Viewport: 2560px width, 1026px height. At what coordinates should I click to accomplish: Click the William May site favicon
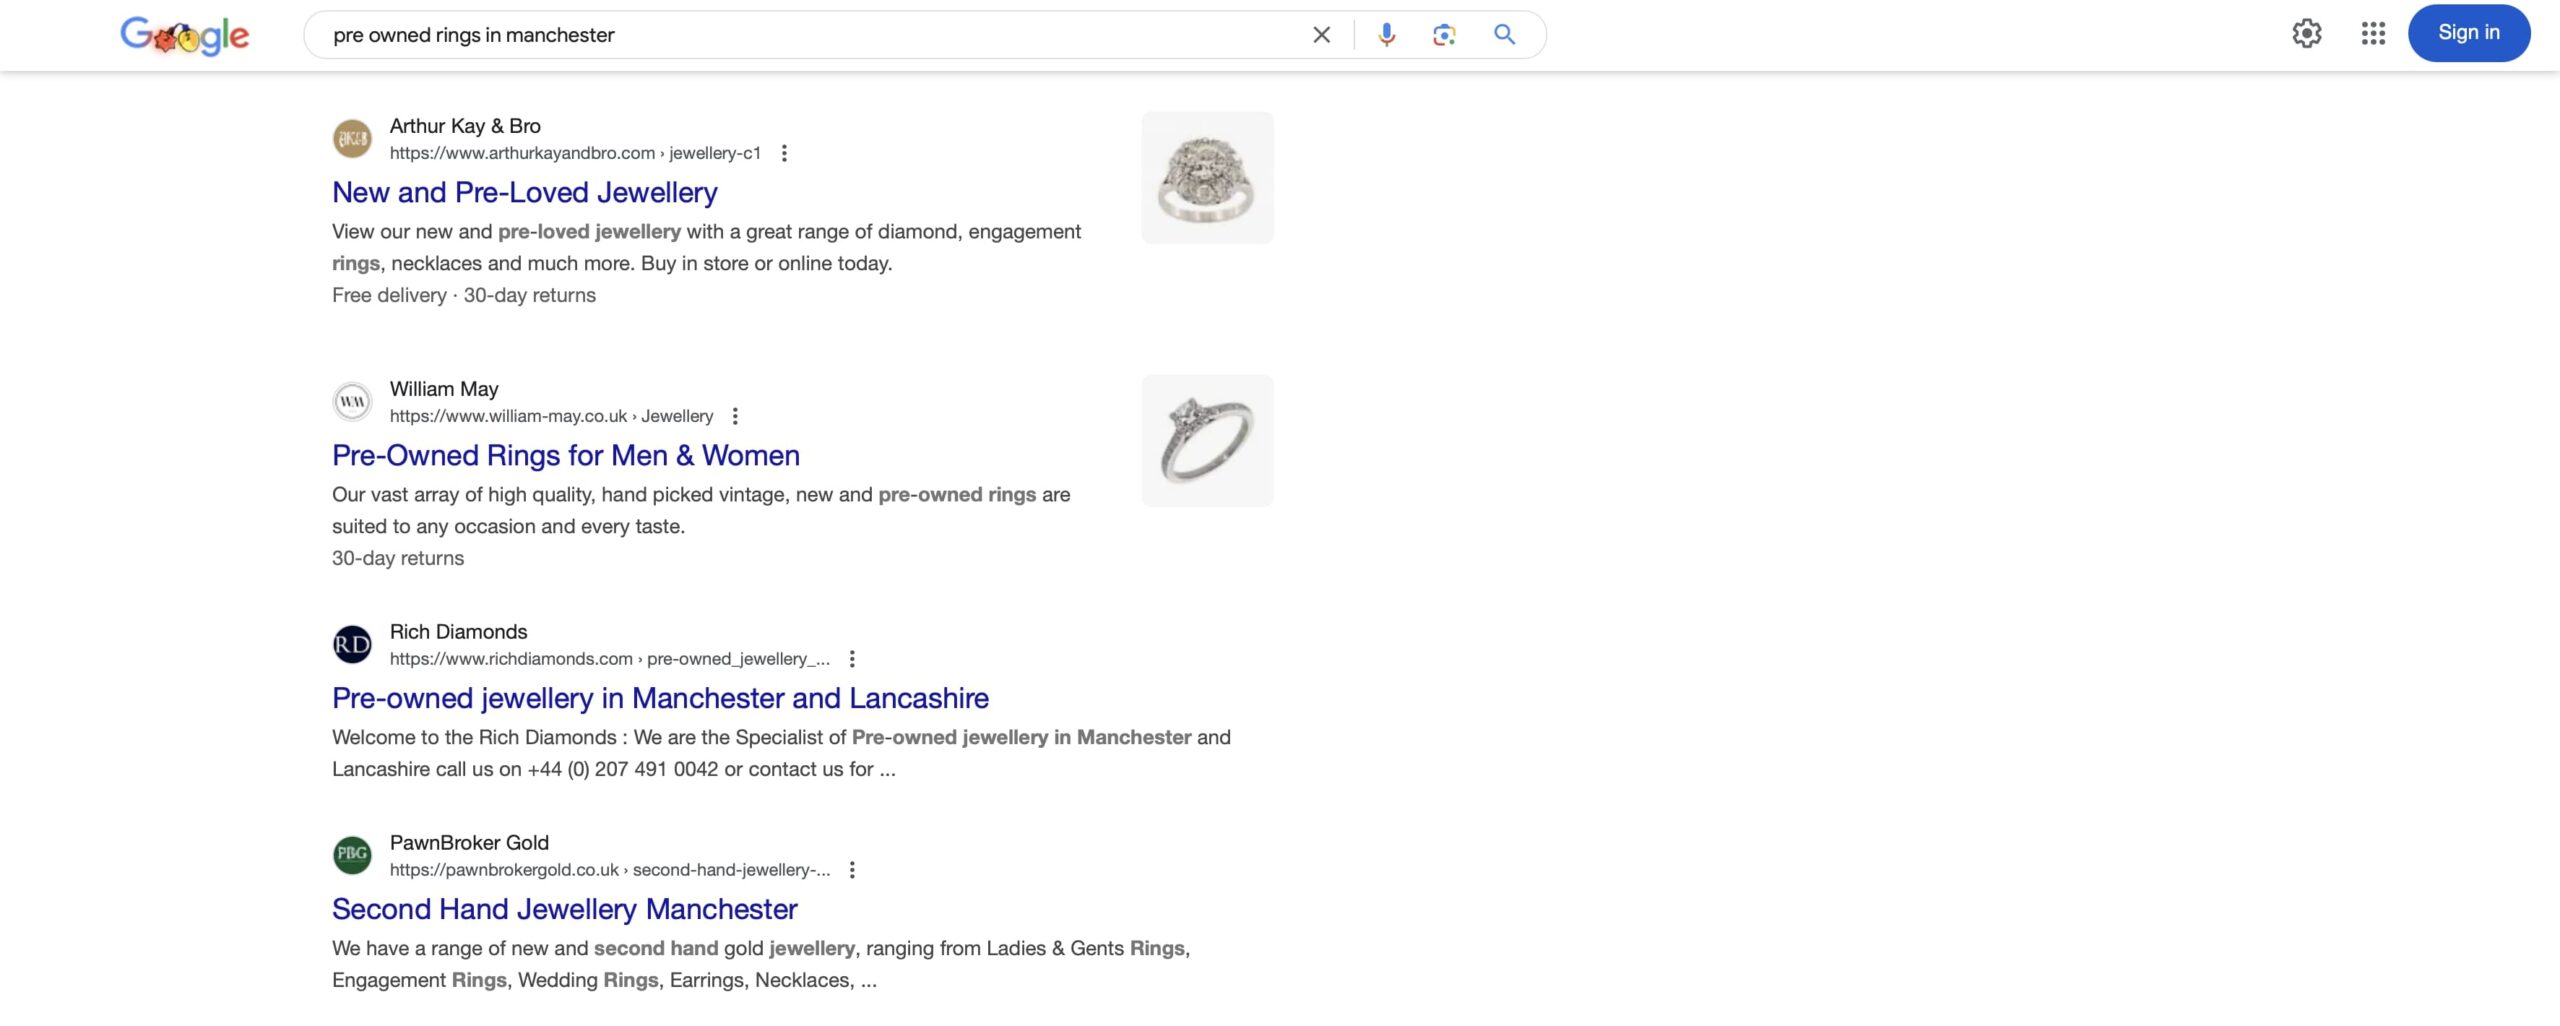(x=352, y=401)
